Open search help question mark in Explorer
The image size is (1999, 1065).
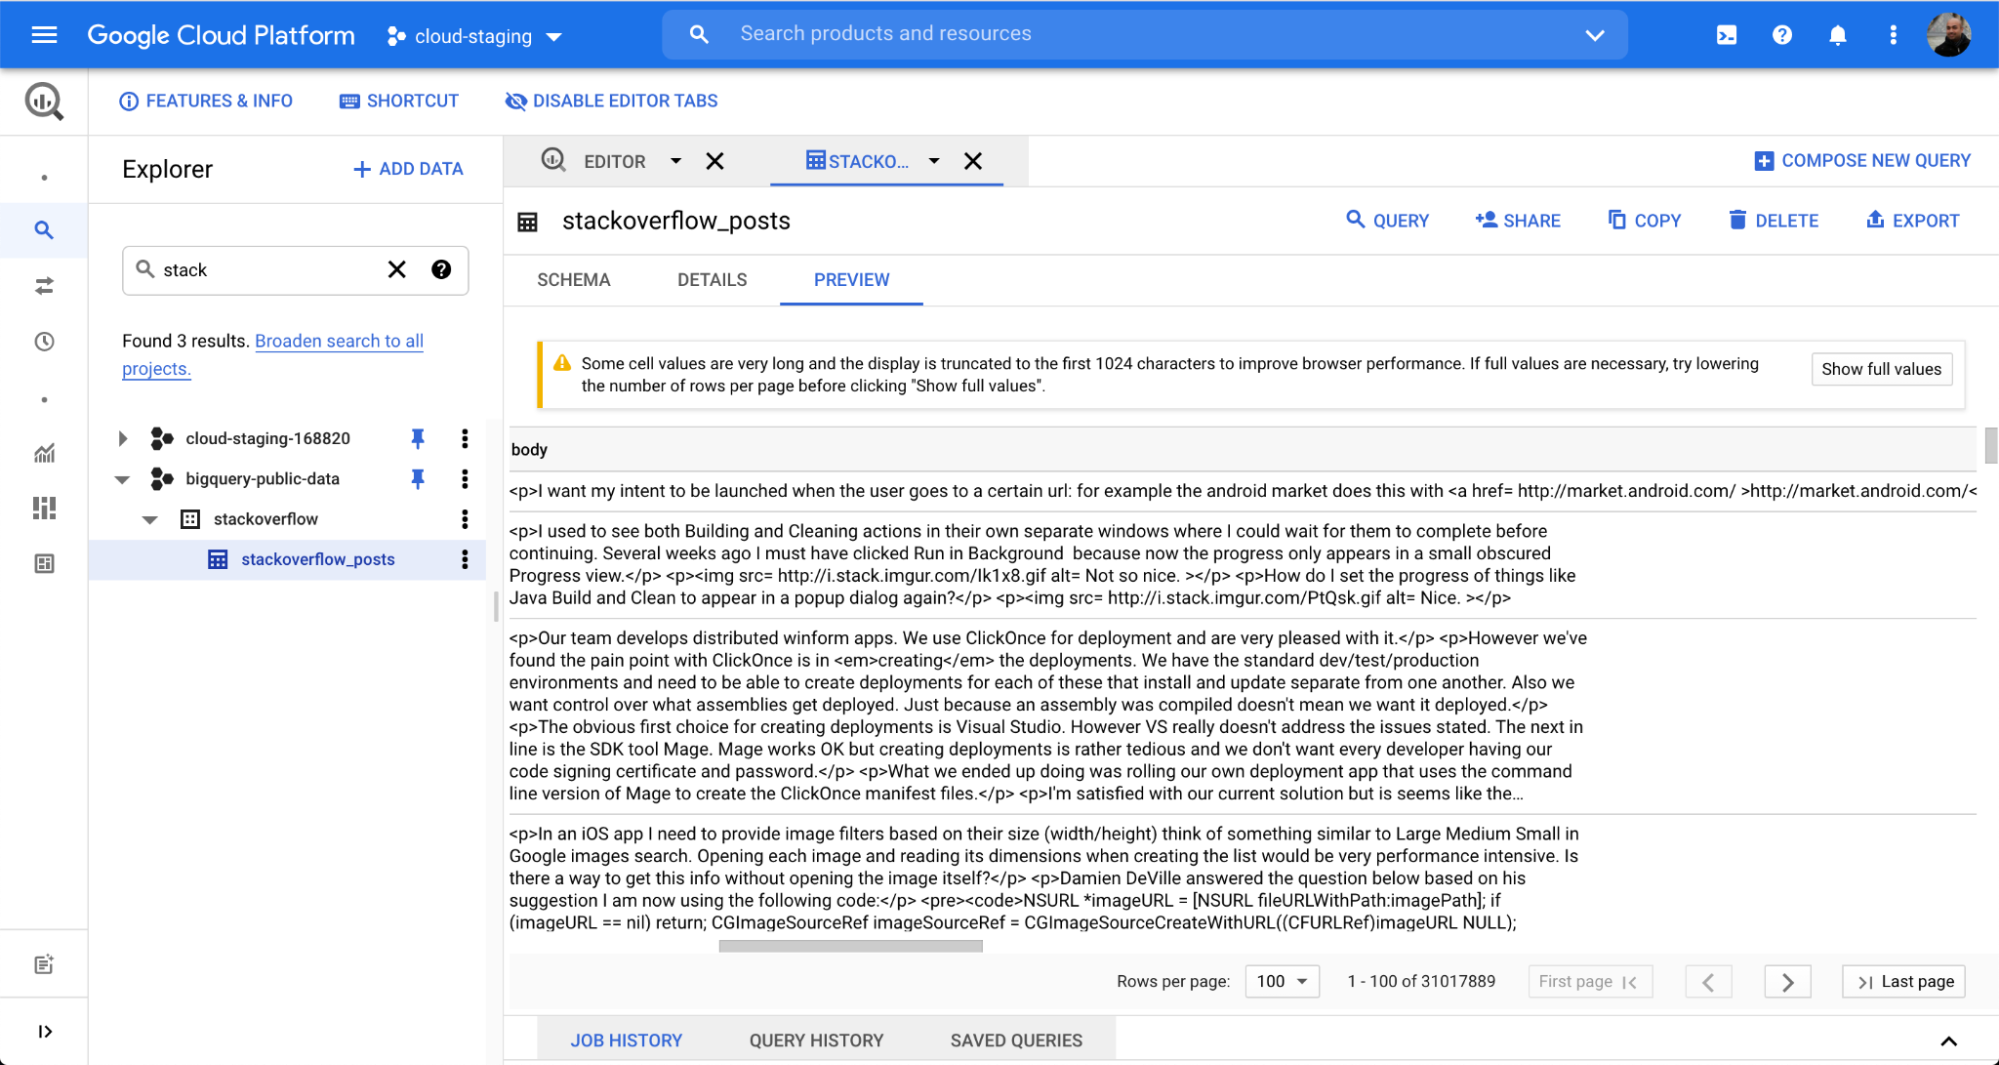pyautogui.click(x=441, y=270)
